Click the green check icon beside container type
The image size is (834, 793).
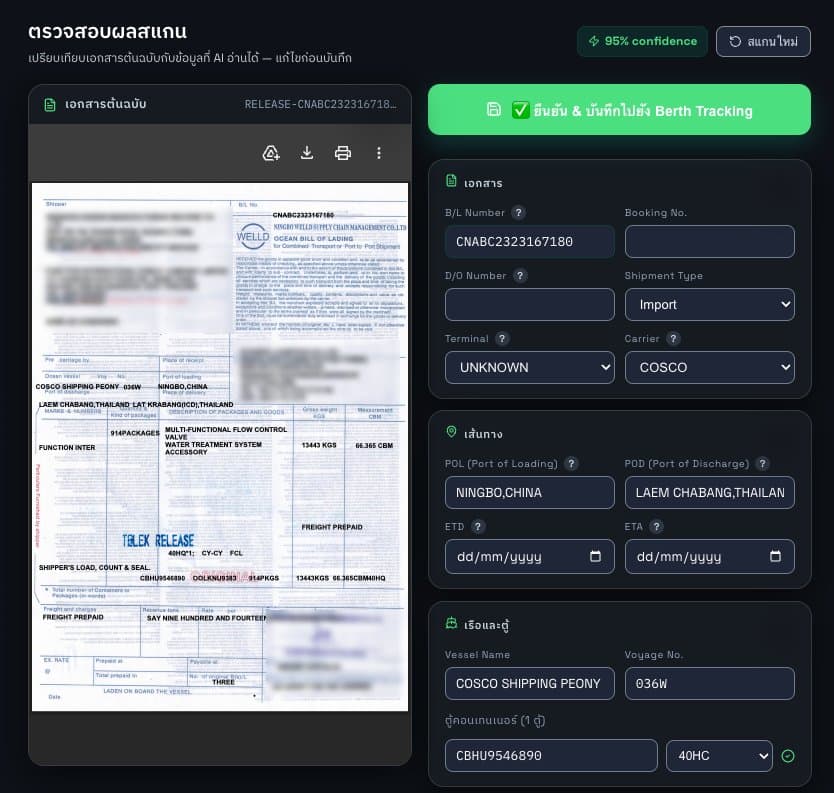click(x=788, y=756)
